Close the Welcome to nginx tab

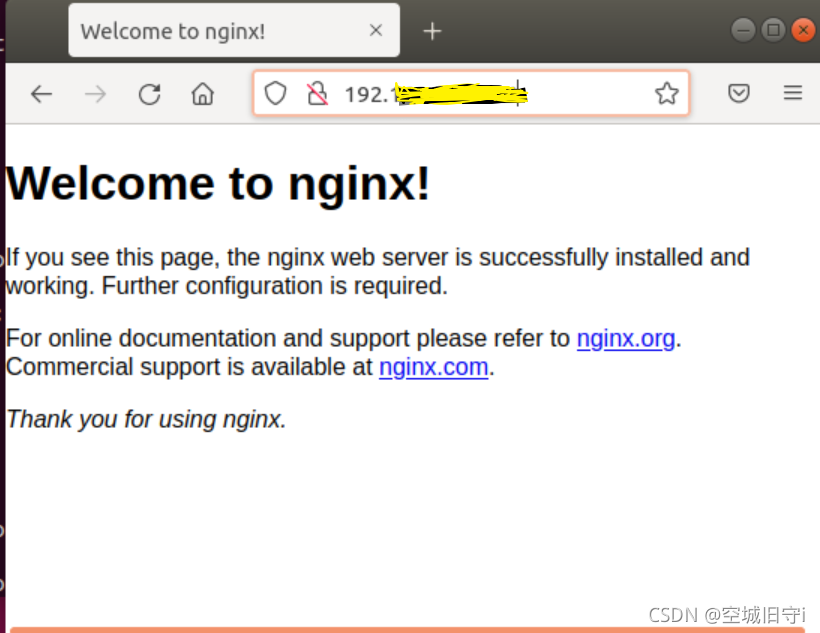pyautogui.click(x=375, y=30)
